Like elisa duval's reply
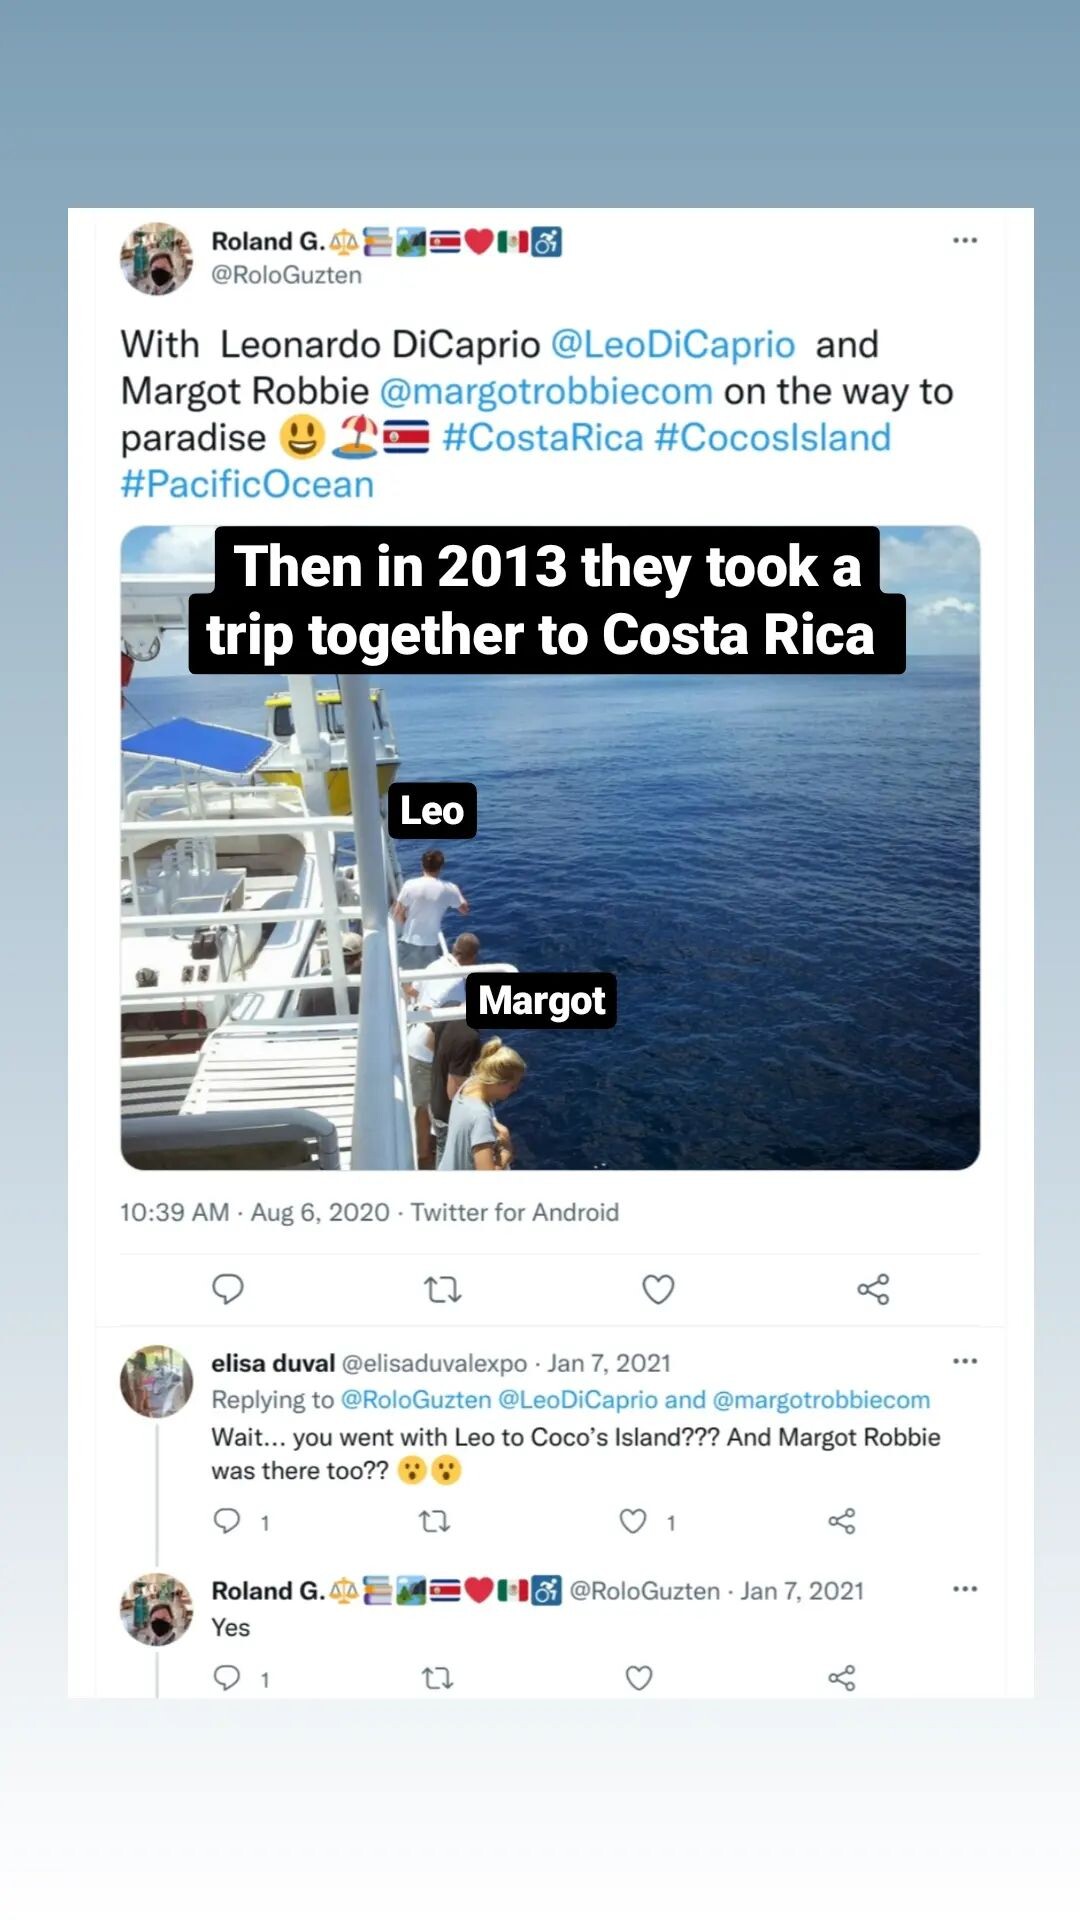This screenshot has width=1080, height=1920. point(633,1521)
